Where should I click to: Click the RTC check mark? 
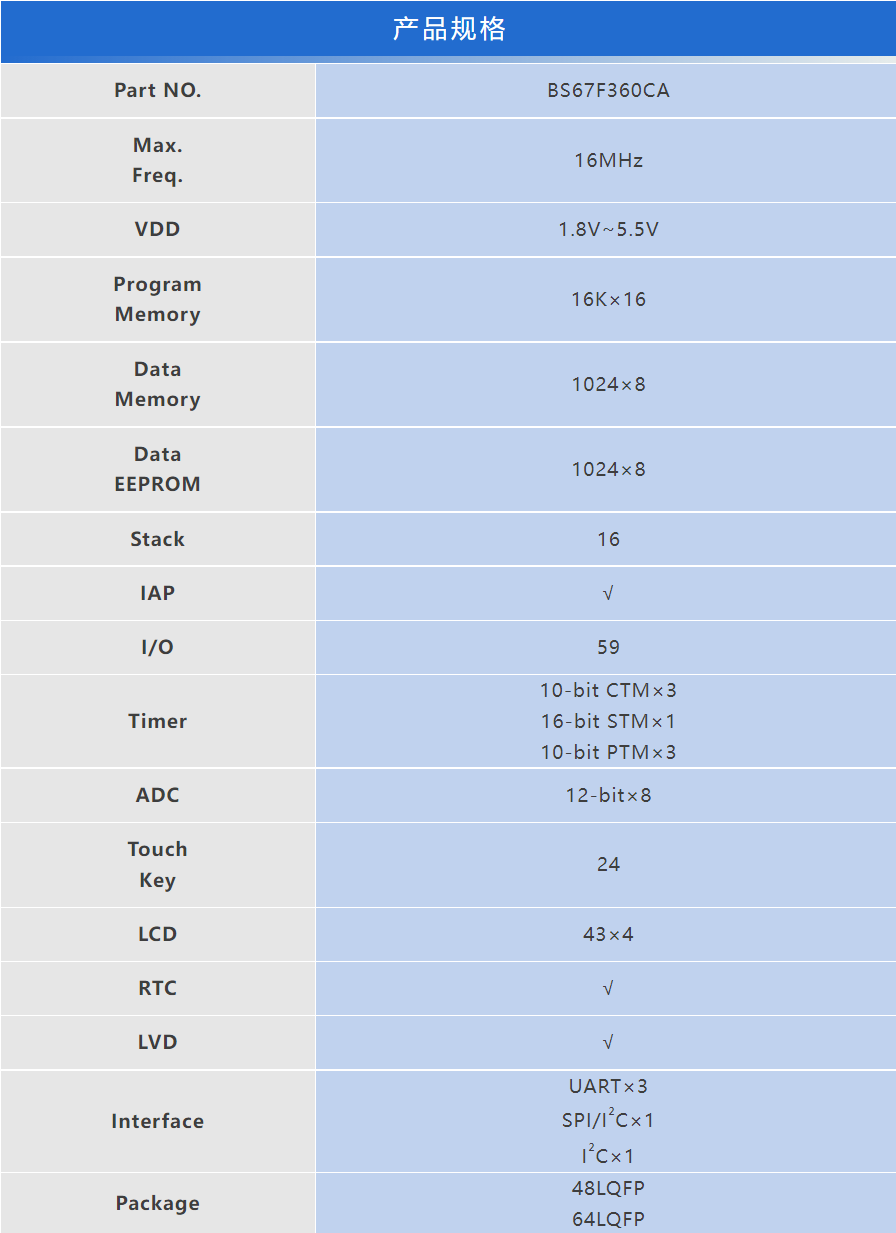point(608,989)
